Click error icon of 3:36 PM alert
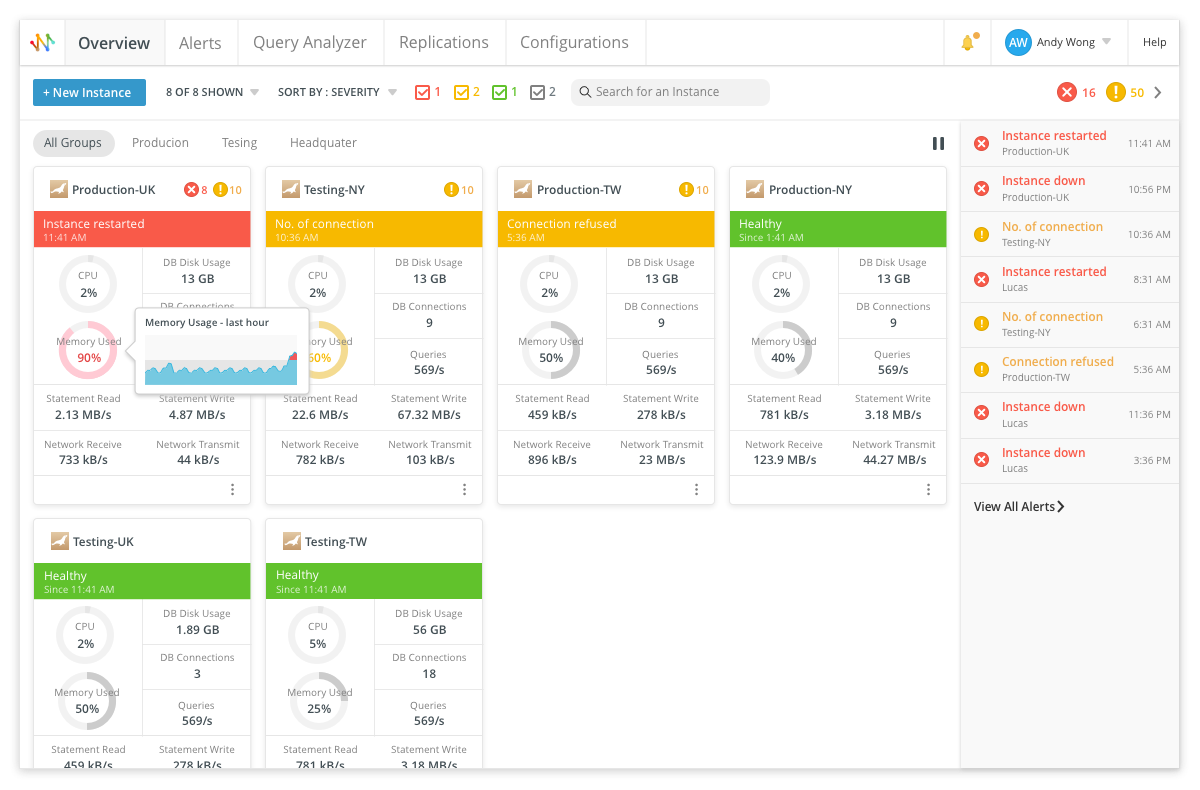 982,460
